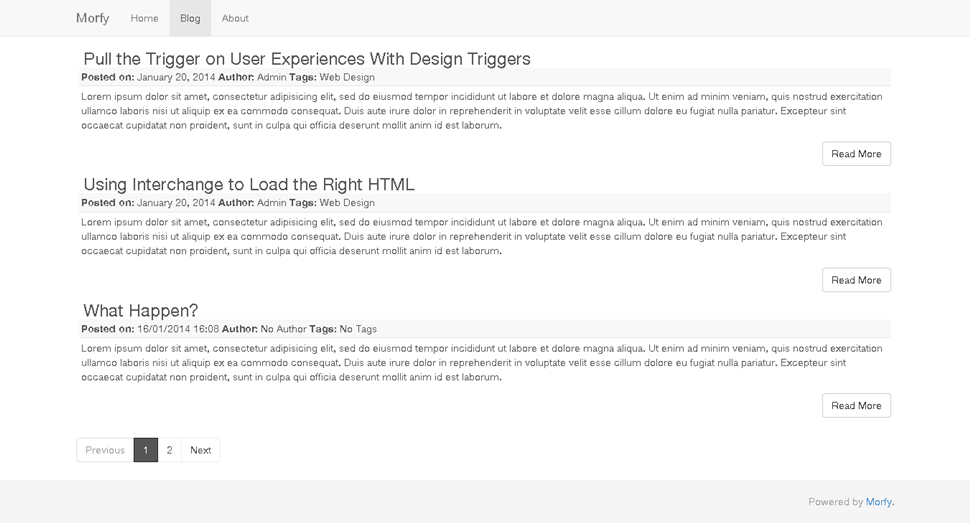Follow the Morfy link in the footer
The image size is (970, 523).
(879, 502)
